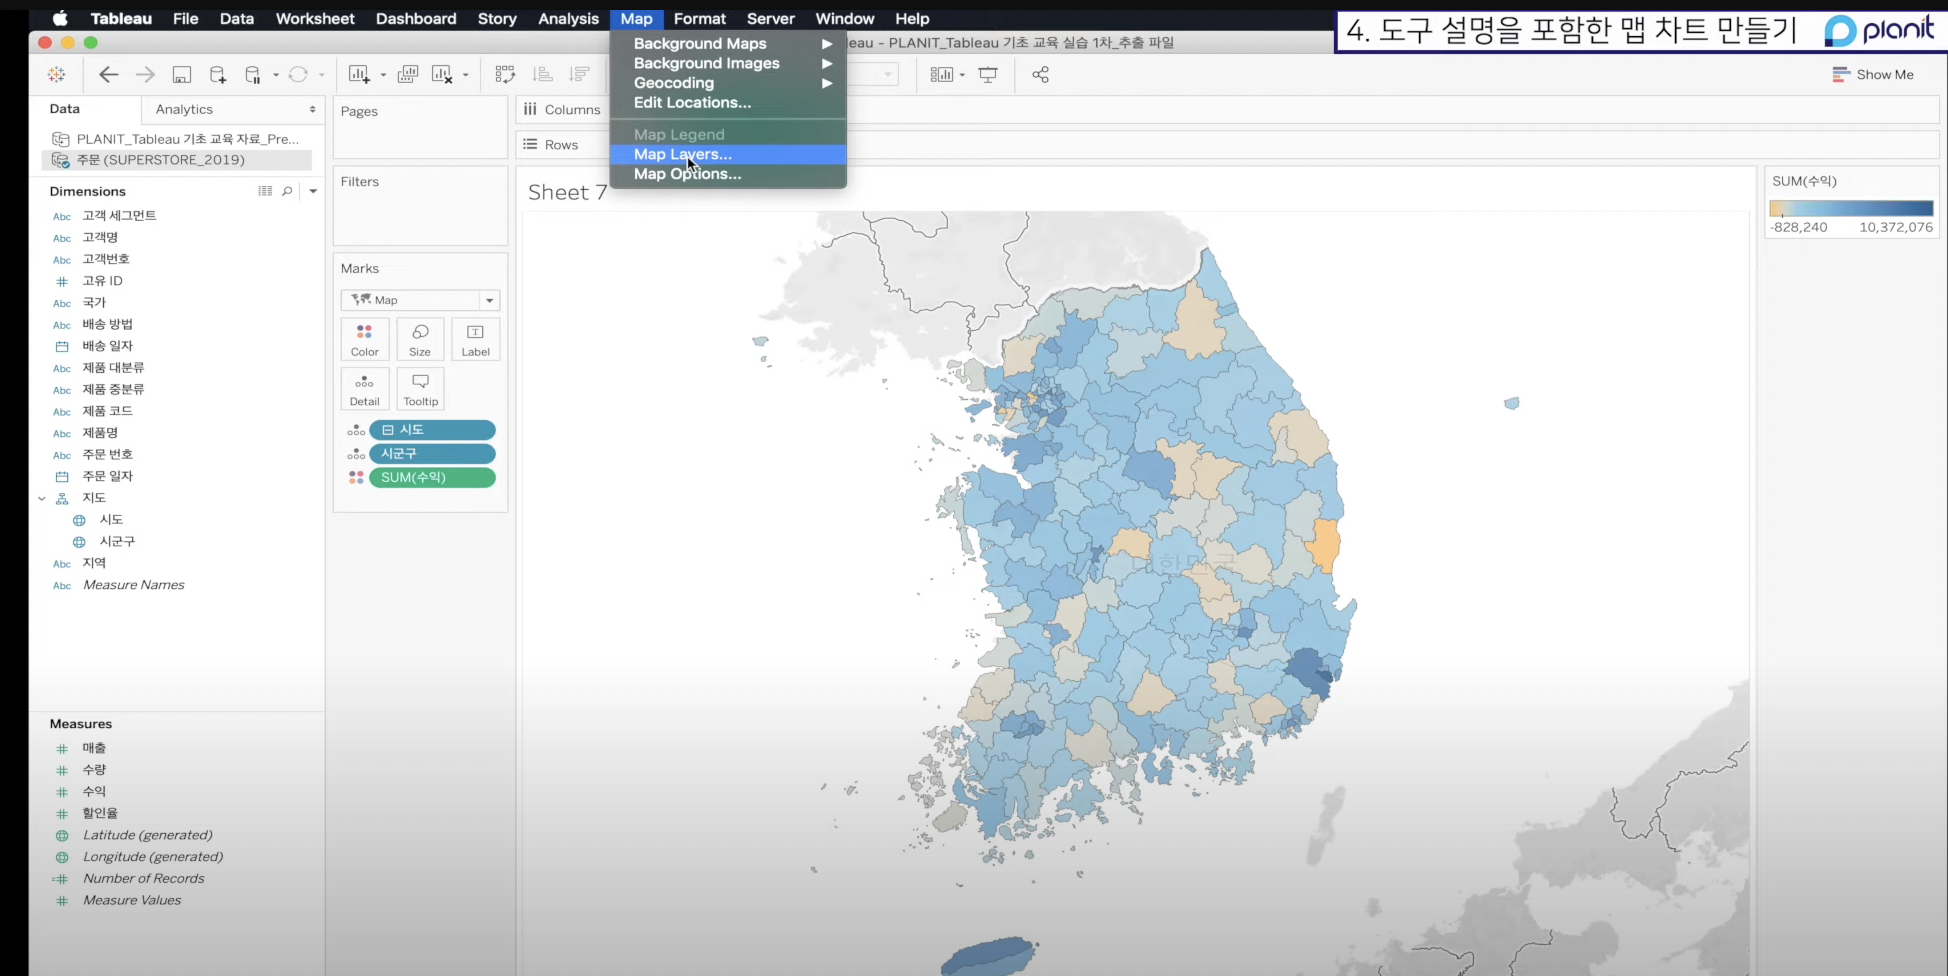Open the clear sheet dropdown arrow
This screenshot has width=1948, height=976.
[x=465, y=76]
